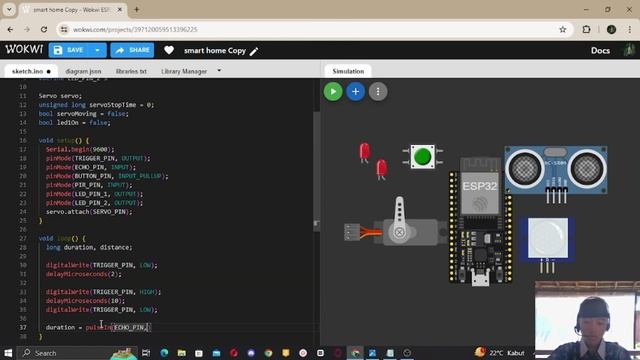Switch to the sketch.ino tab

[x=31, y=71]
